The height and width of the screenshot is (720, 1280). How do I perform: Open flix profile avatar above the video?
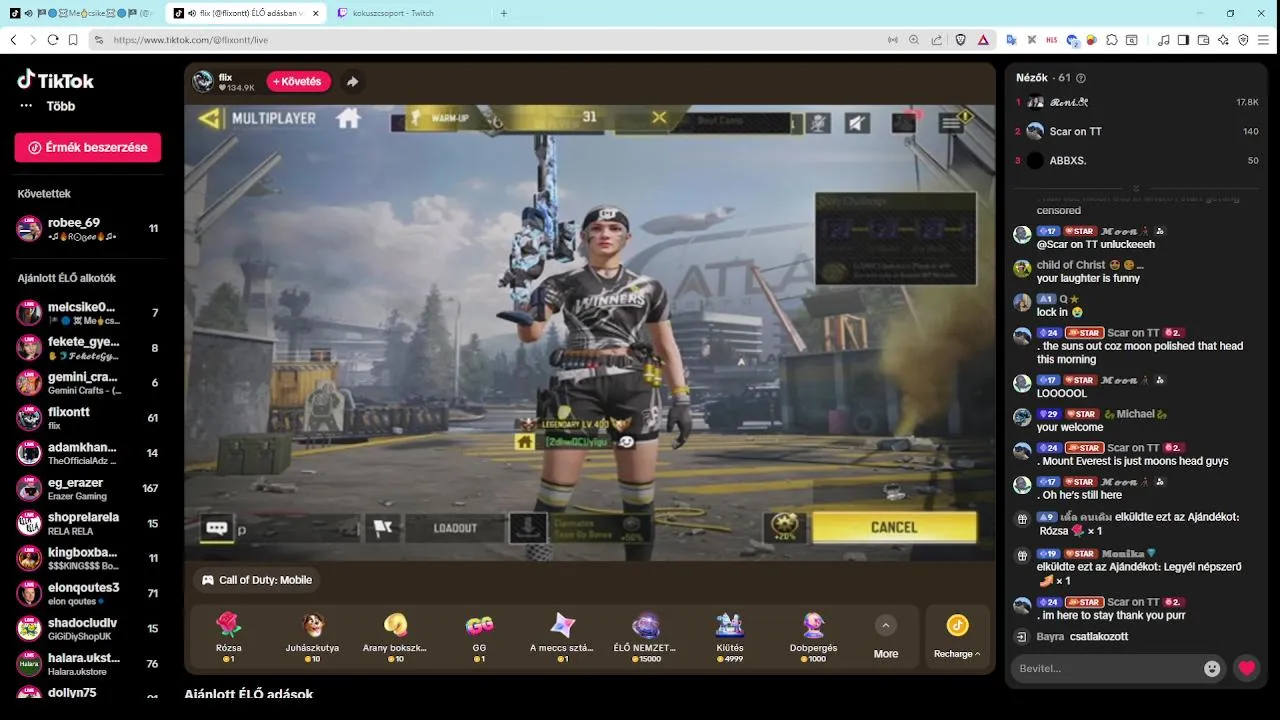coord(203,82)
